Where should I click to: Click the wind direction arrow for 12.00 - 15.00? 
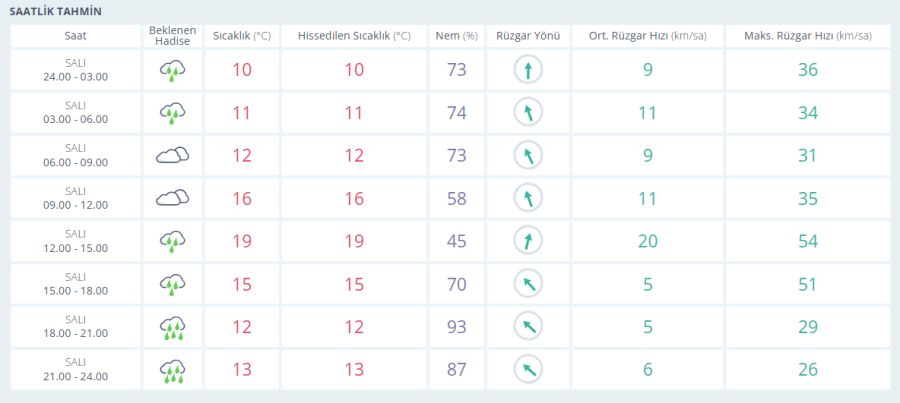[527, 241]
